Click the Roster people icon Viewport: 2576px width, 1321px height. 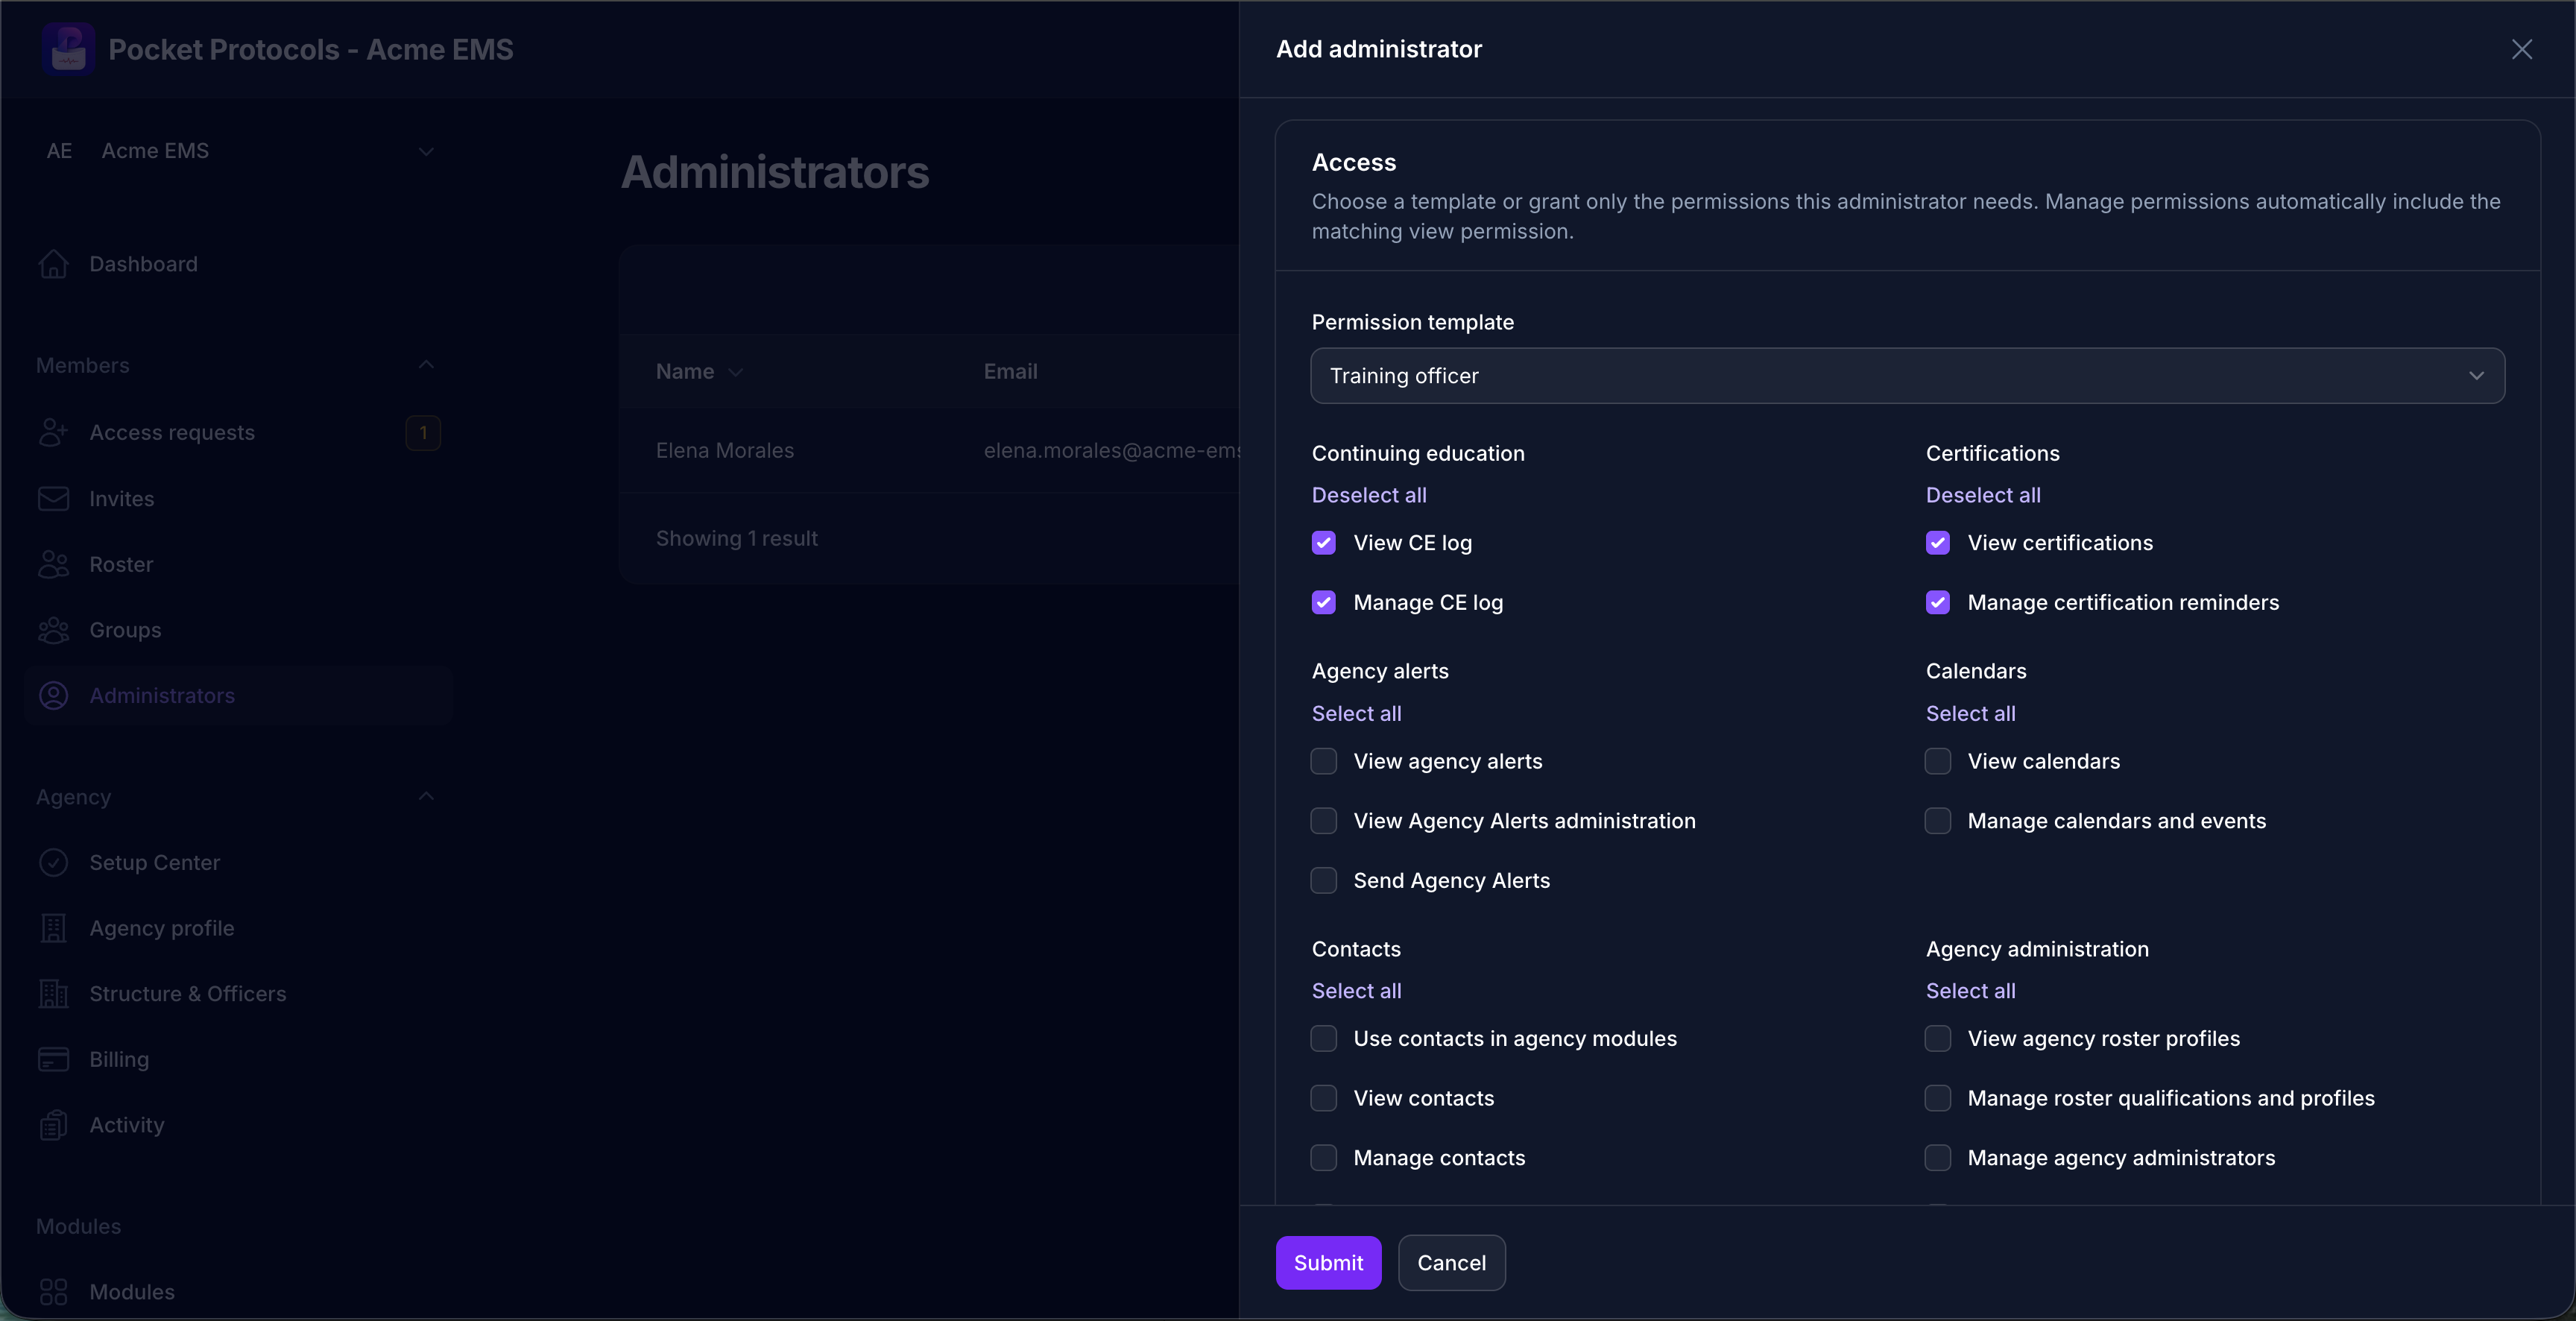[x=53, y=564]
